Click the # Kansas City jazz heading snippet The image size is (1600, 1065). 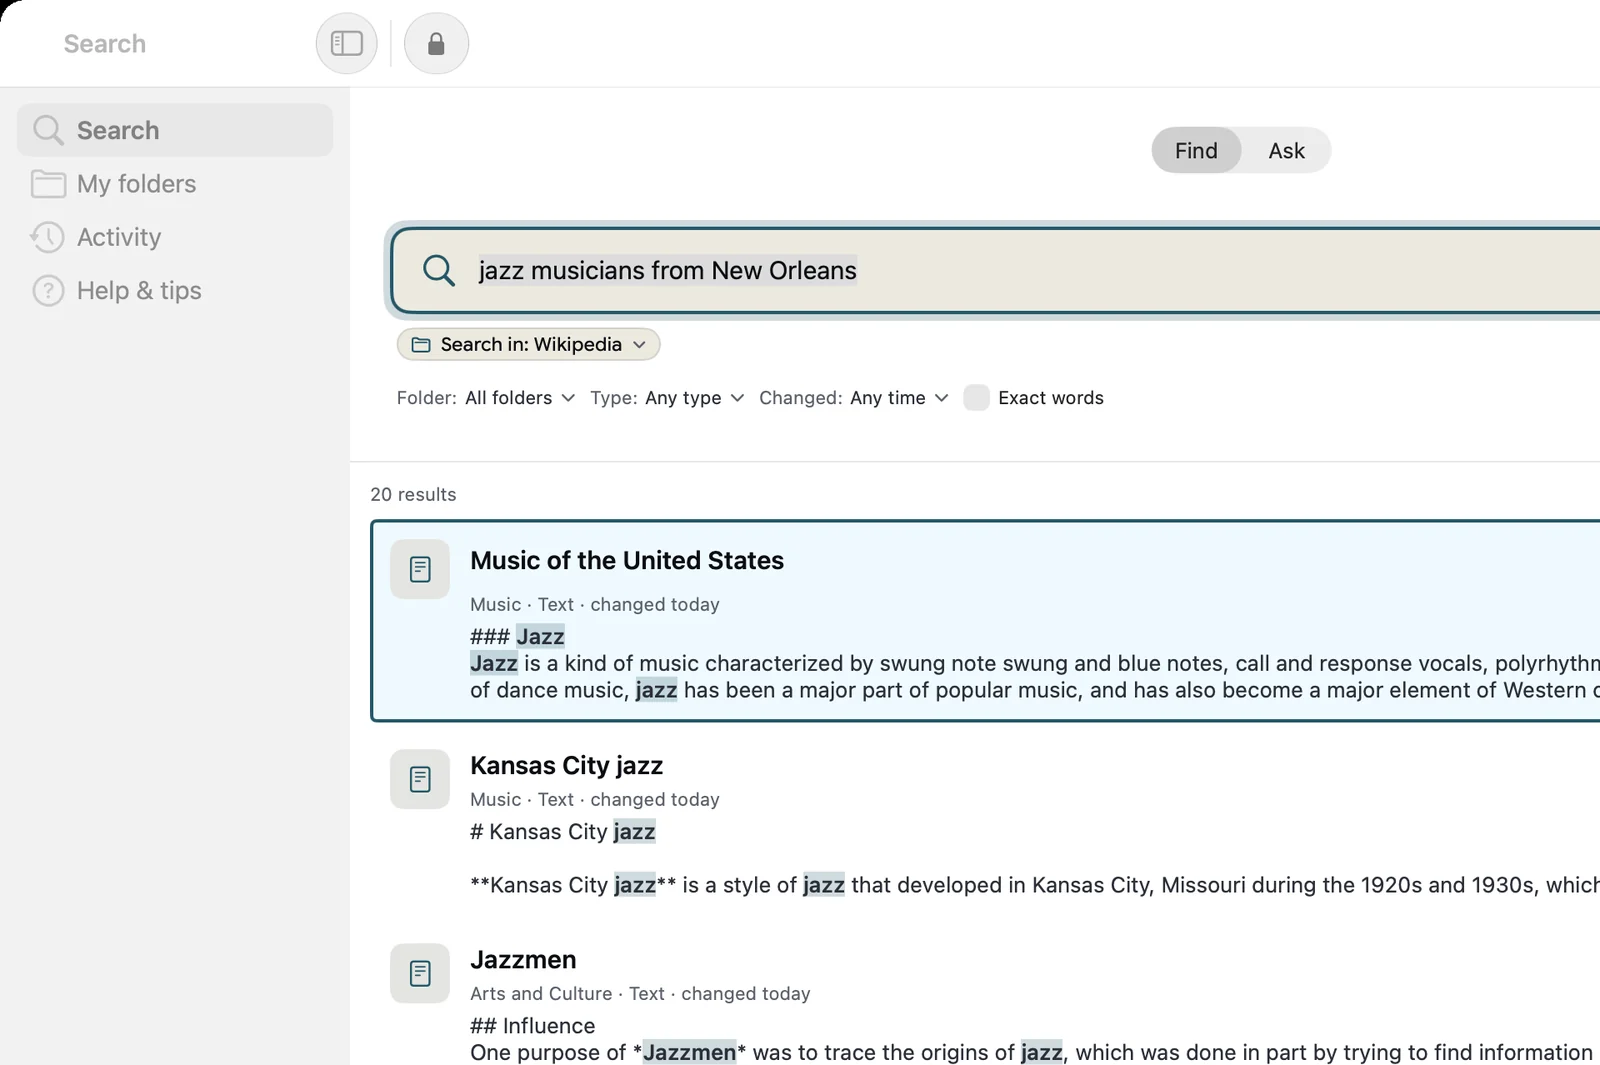[562, 831]
